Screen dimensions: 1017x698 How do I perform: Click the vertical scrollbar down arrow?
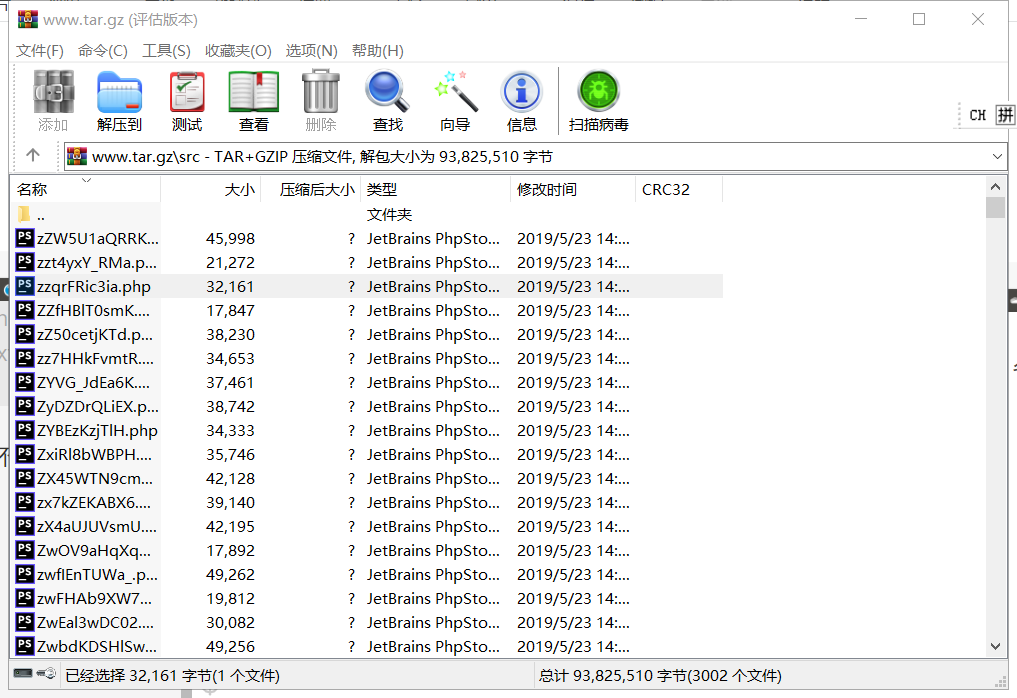[995, 646]
